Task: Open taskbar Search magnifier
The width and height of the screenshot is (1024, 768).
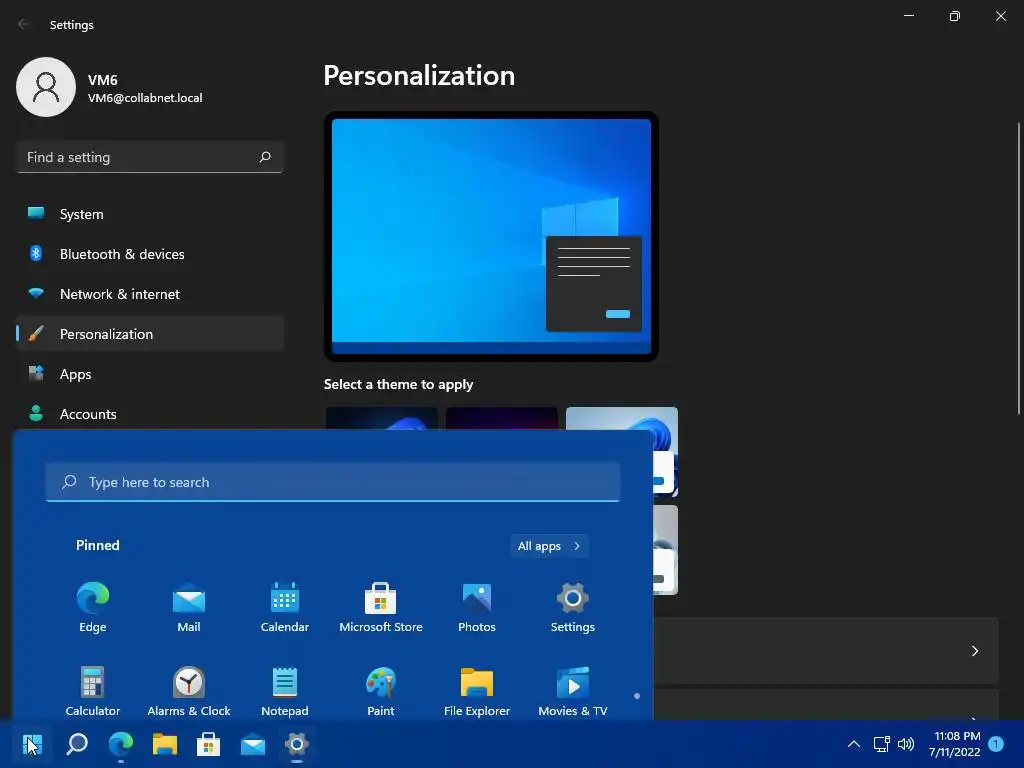Action: pyautogui.click(x=77, y=744)
